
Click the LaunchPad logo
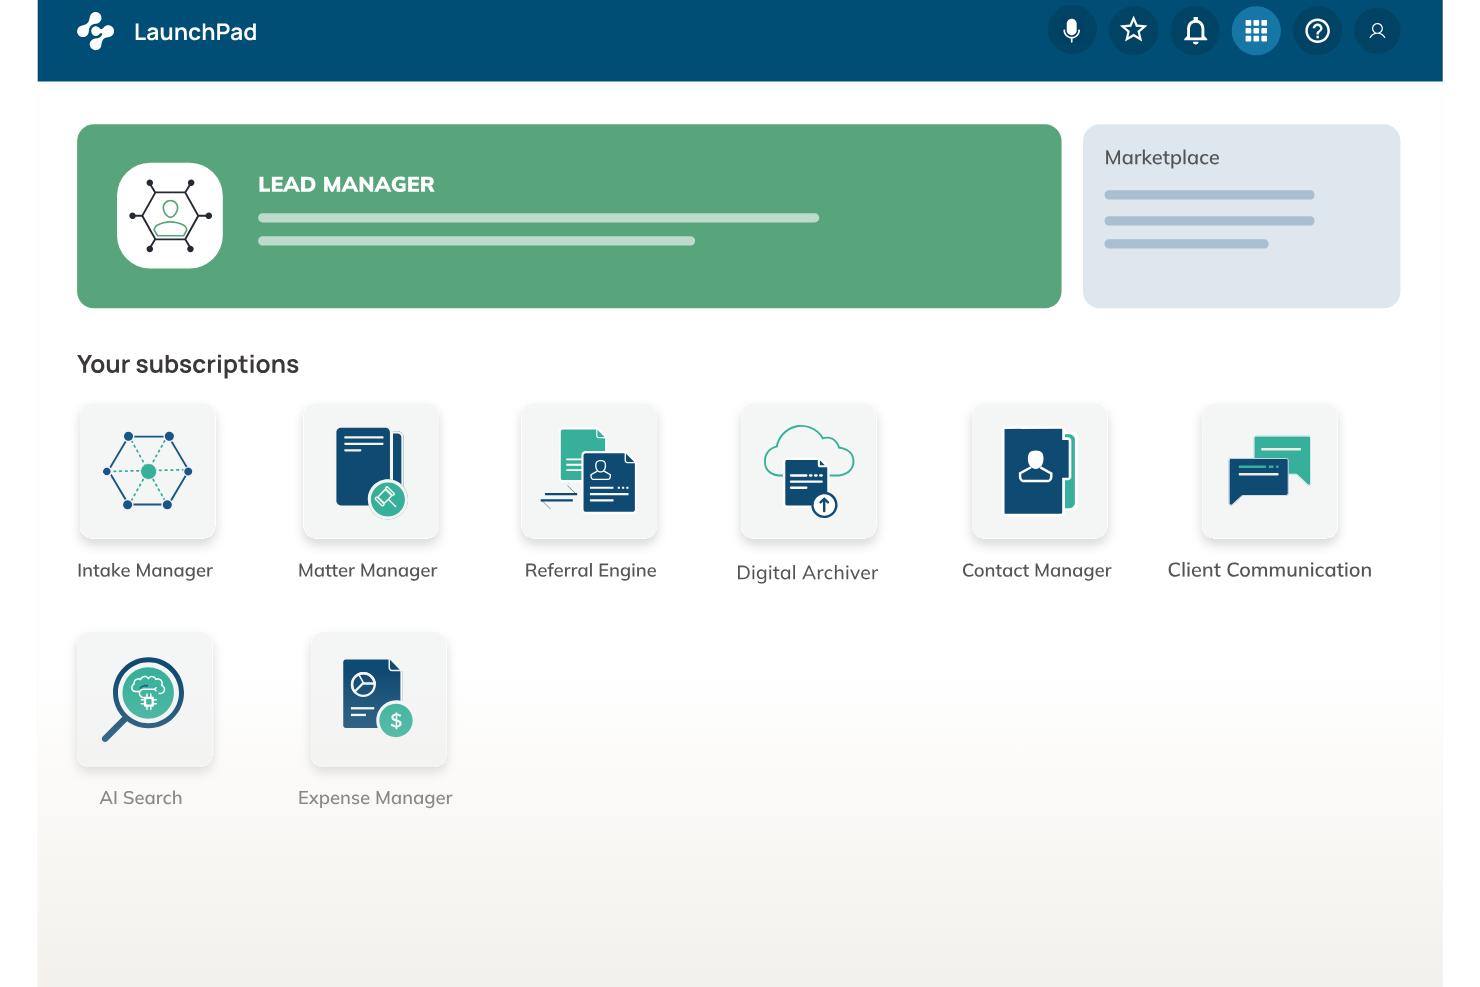click(x=95, y=30)
